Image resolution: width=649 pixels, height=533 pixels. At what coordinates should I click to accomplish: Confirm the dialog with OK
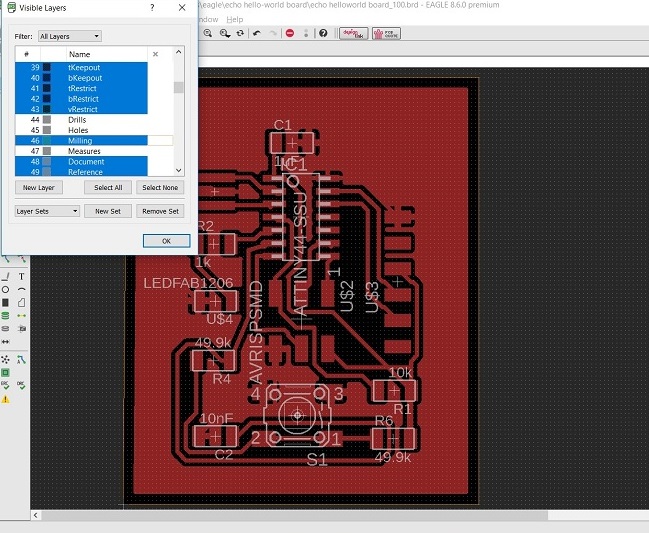tap(166, 241)
